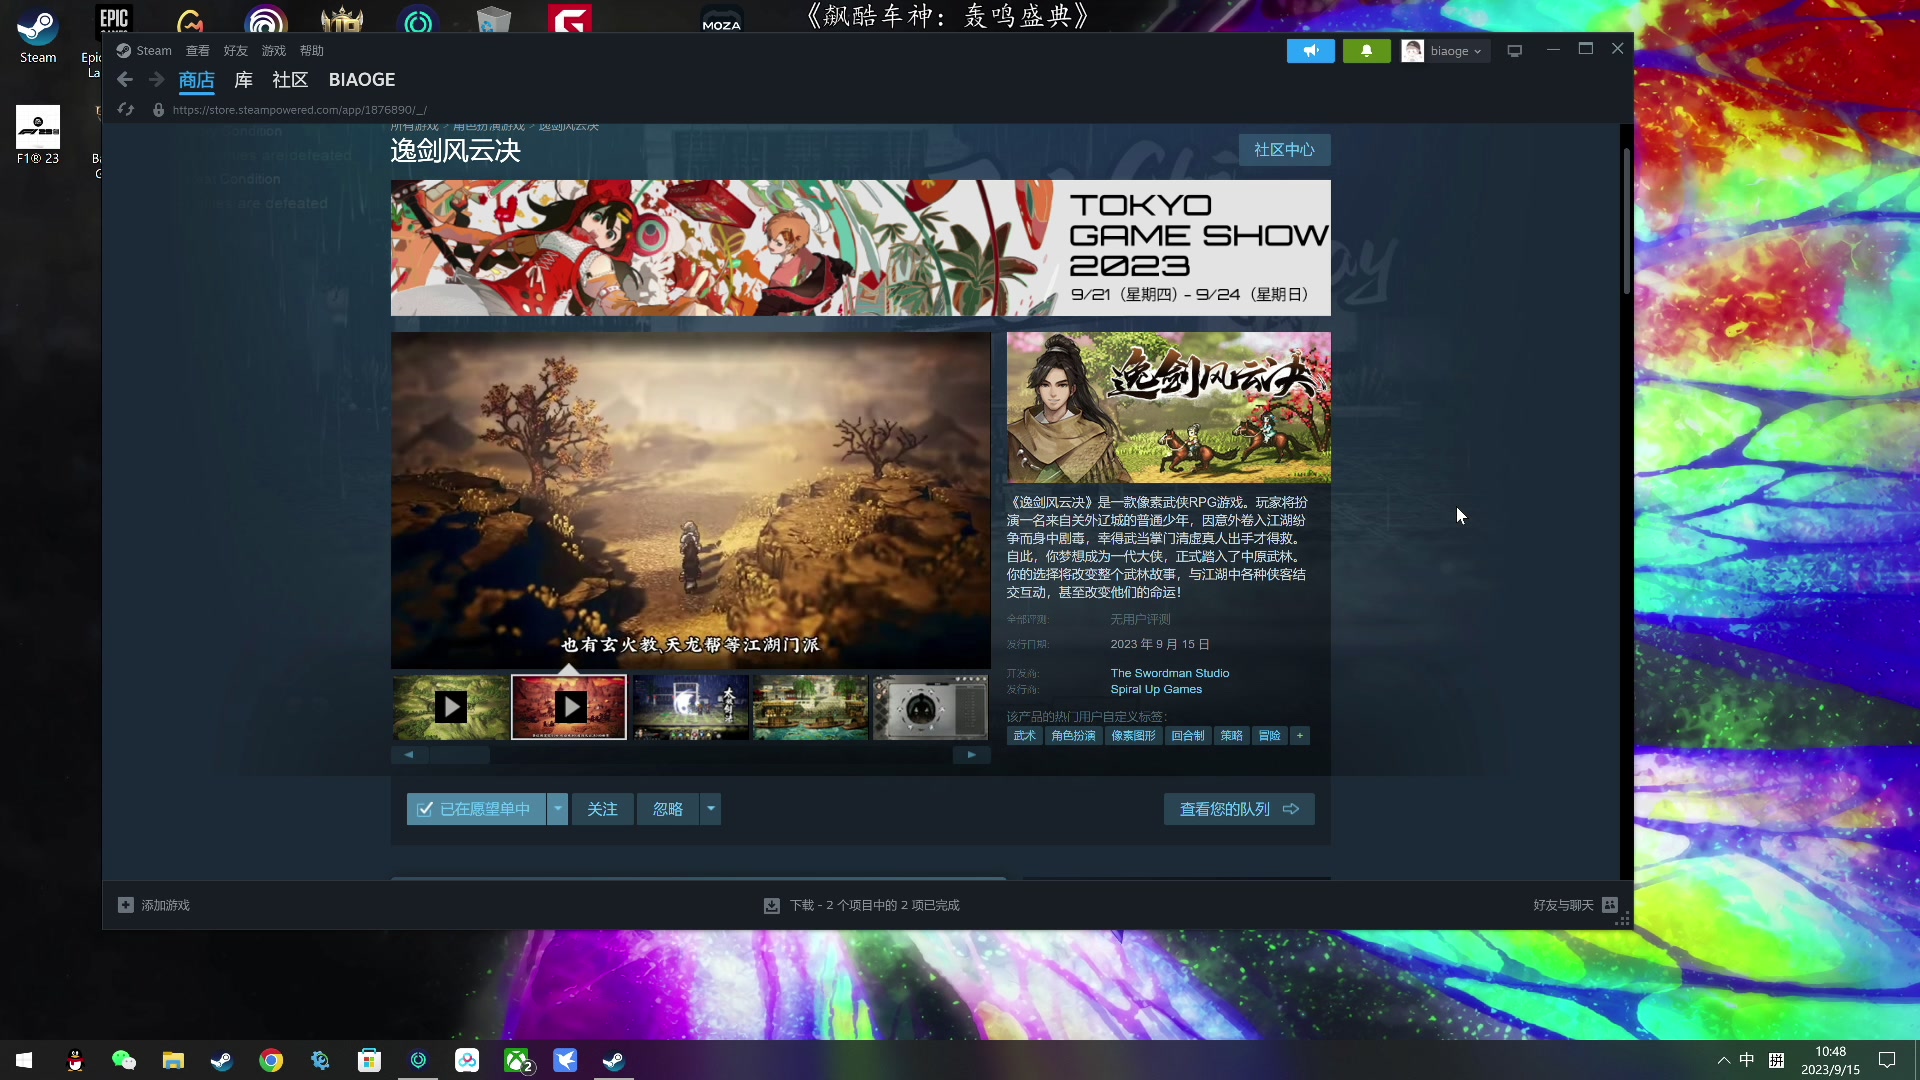Screen dimensions: 1920x1080
Task: Click the 武术 tag
Action: click(x=1024, y=736)
